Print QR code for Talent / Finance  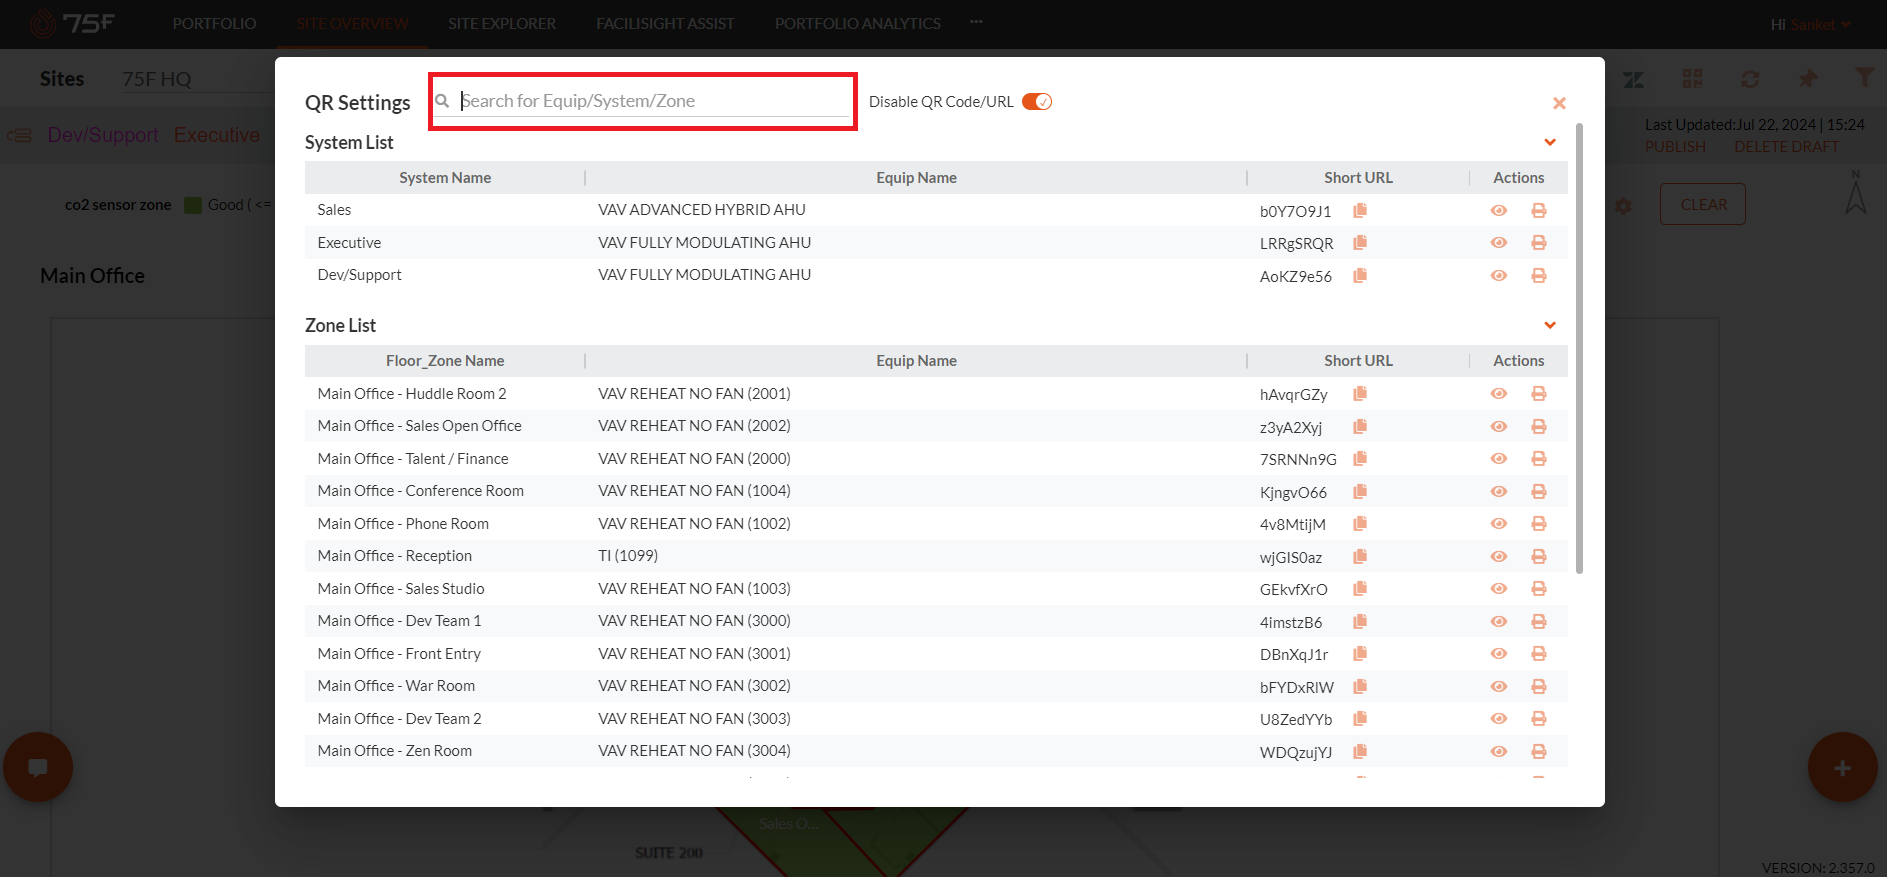(x=1539, y=459)
